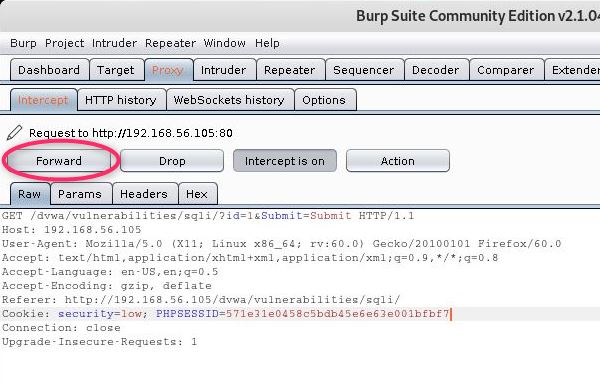Click the pencil edit icon beside the request target
This screenshot has width=600, height=387.
[15, 133]
